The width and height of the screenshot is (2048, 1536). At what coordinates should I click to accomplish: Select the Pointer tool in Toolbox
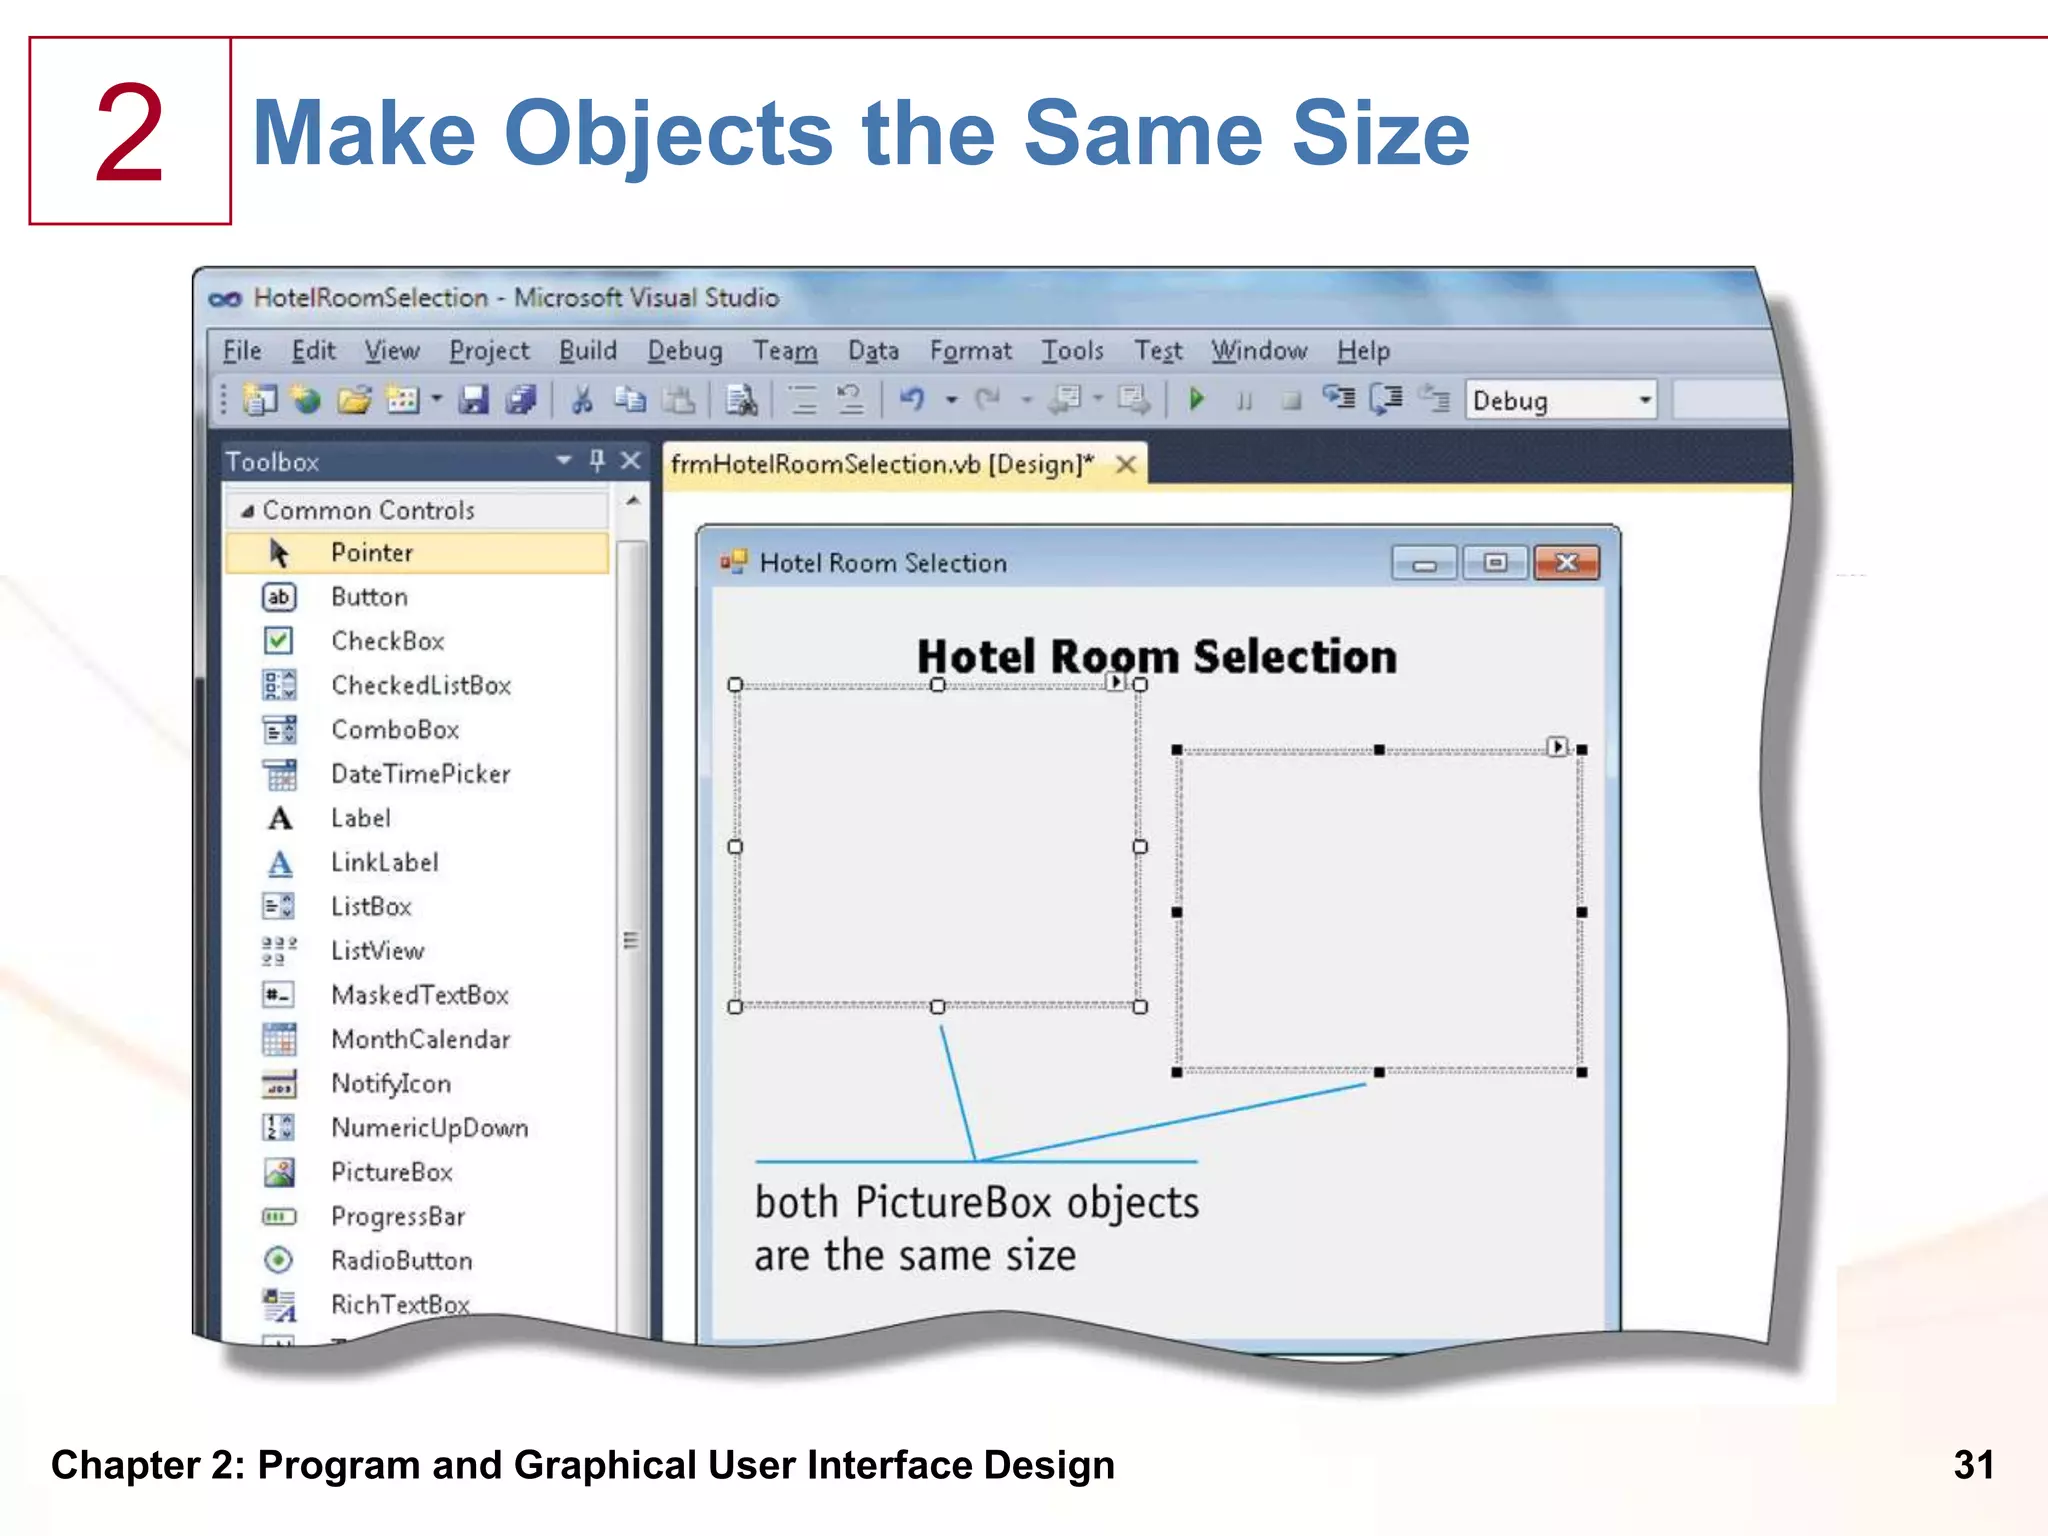pyautogui.click(x=418, y=553)
